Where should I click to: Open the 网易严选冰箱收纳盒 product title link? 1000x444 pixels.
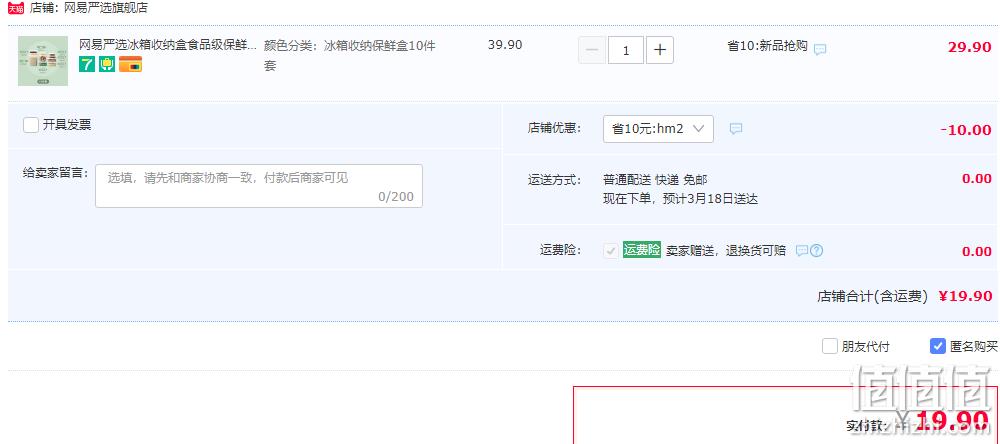click(x=168, y=45)
